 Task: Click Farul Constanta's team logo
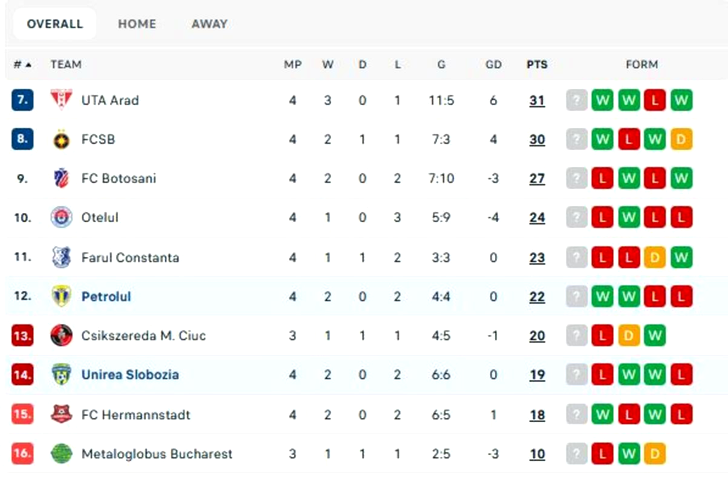click(x=61, y=258)
